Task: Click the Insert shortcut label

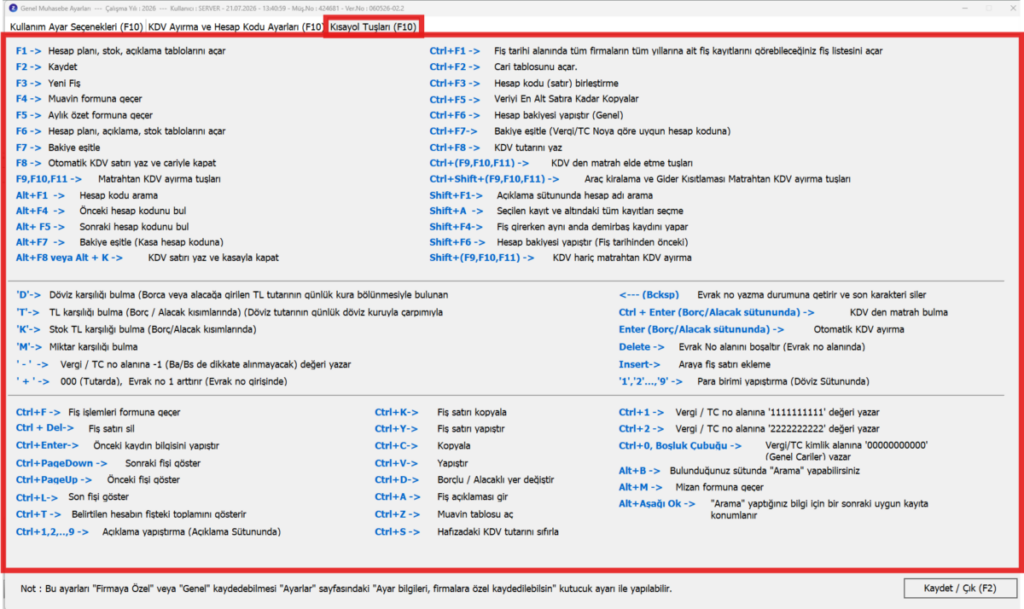Action: tap(639, 365)
